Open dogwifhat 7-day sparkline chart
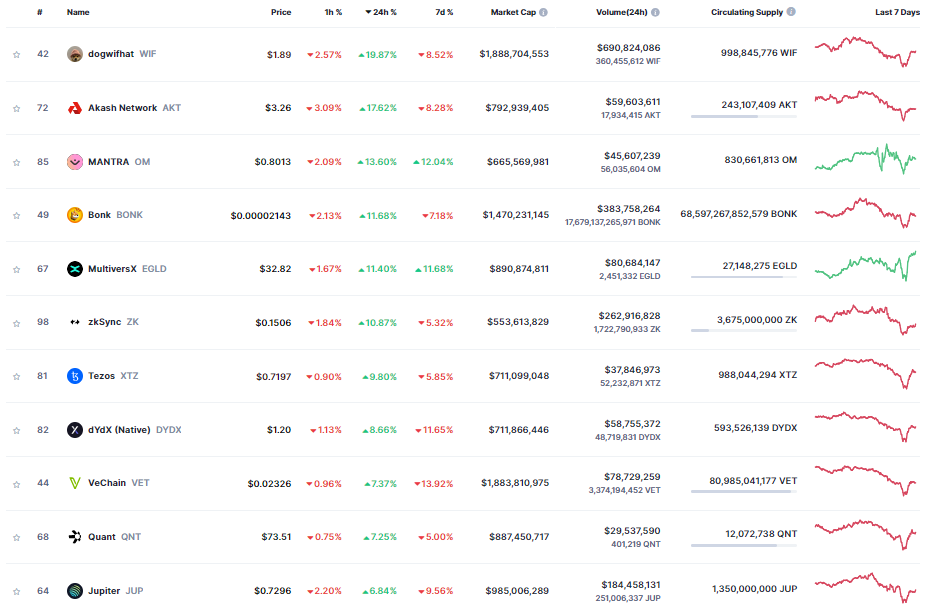The width and height of the screenshot is (930, 612). tap(865, 52)
